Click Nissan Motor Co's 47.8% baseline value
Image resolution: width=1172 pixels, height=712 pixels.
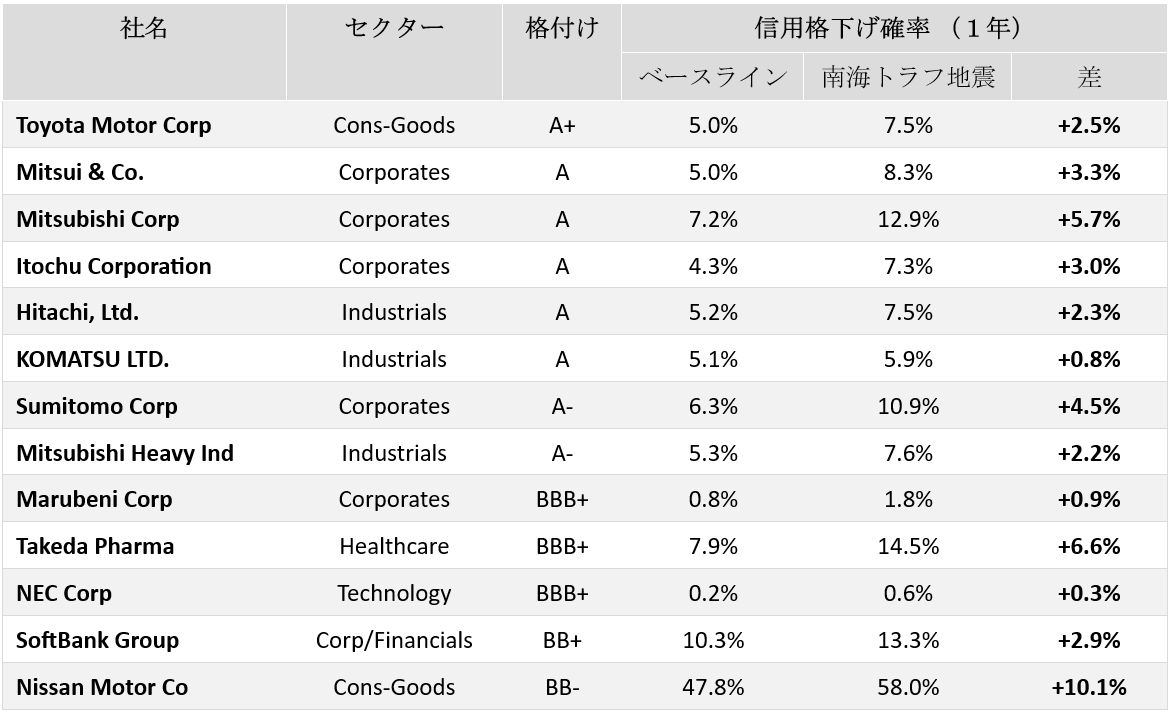pyautogui.click(x=713, y=687)
